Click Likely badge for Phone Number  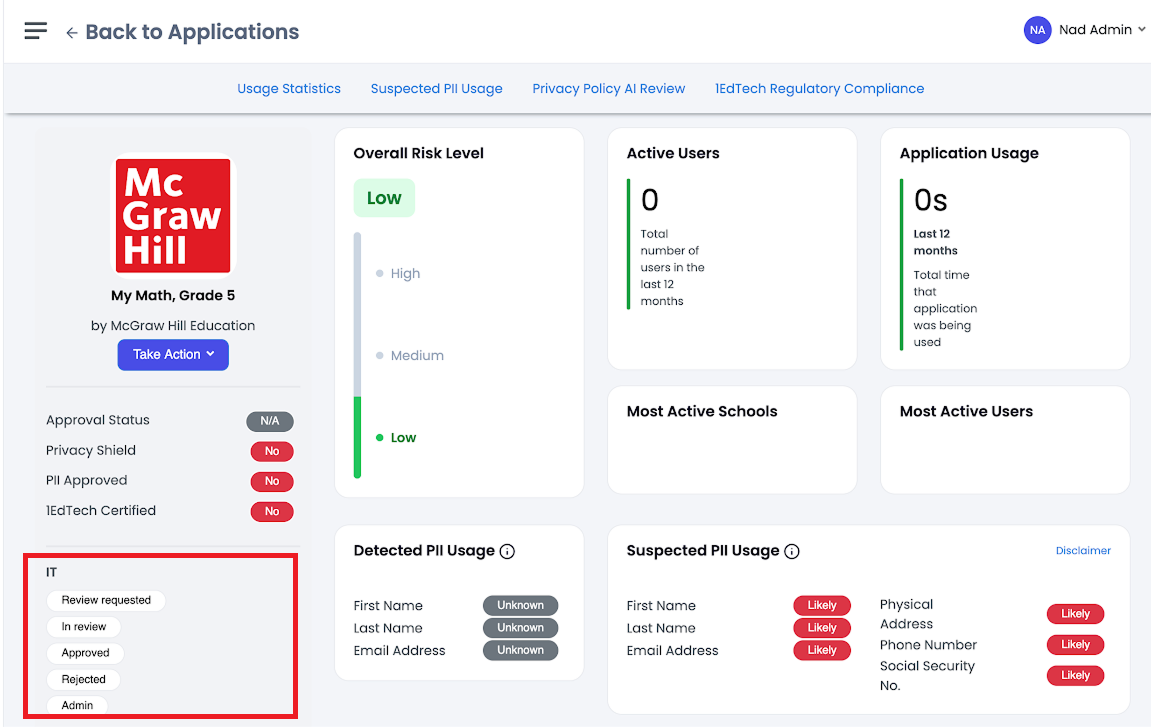click(x=1075, y=645)
